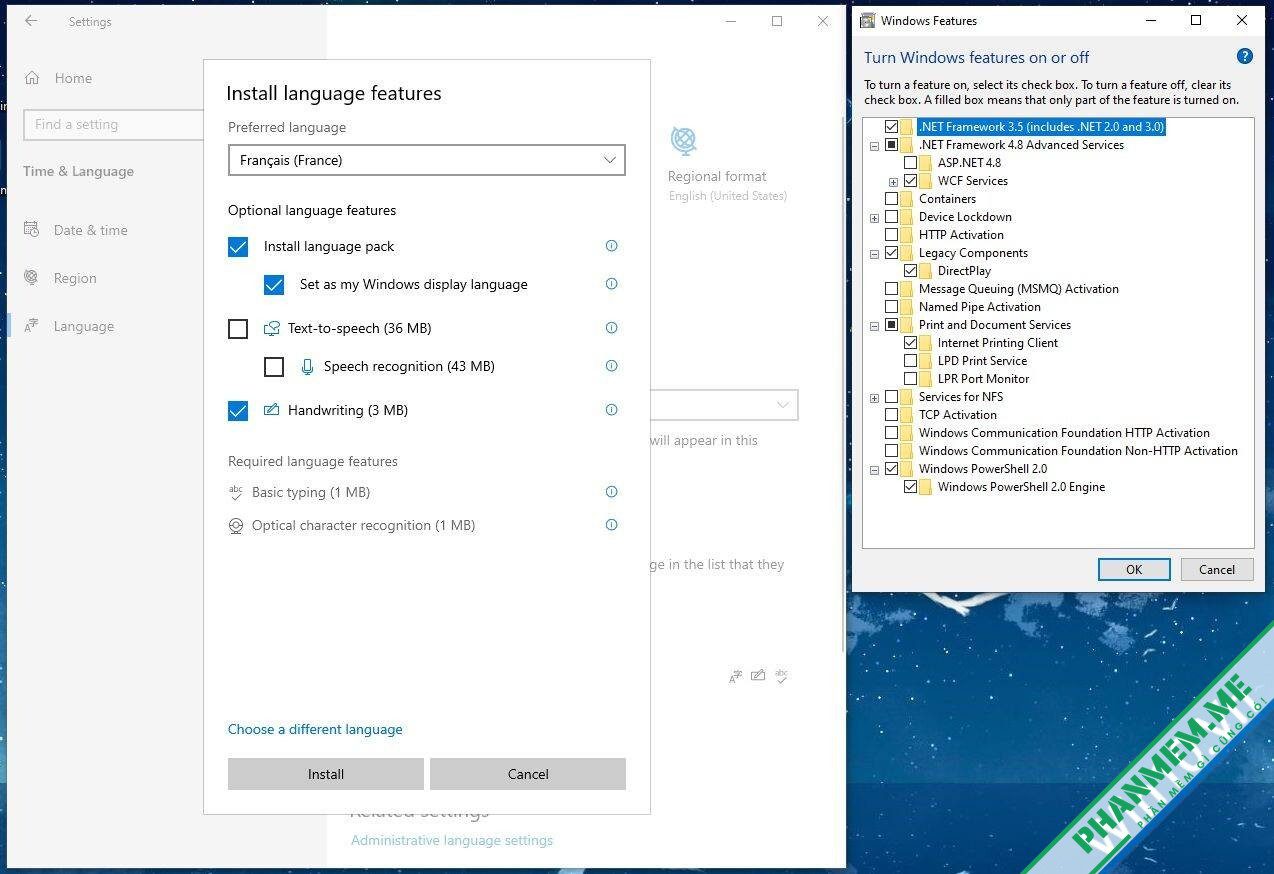This screenshot has height=874, width=1274.
Task: Check LPD Print Service box
Action: (x=910, y=361)
